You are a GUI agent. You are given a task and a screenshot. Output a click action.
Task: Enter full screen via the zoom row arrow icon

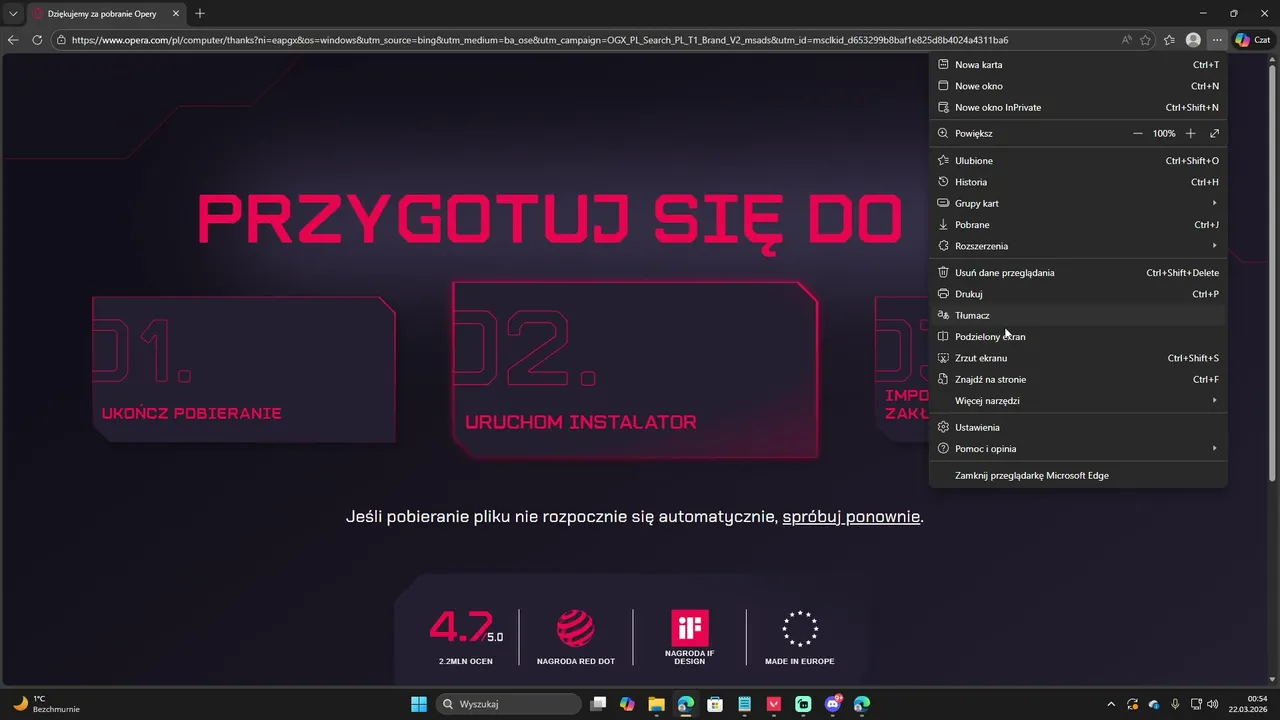click(x=1214, y=133)
